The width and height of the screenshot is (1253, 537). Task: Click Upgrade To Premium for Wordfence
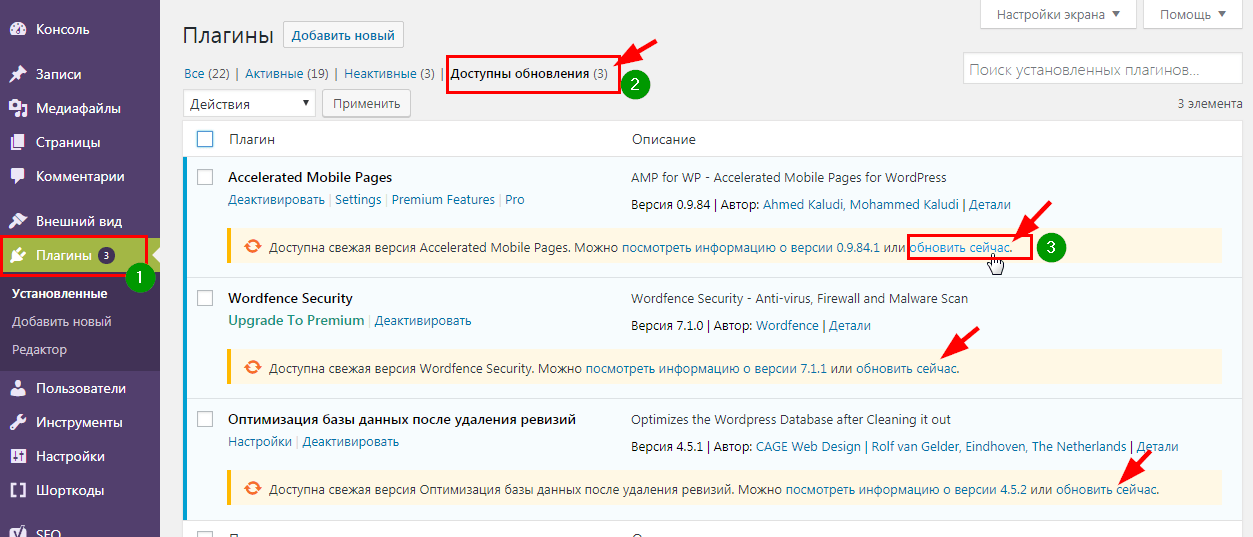tap(296, 321)
